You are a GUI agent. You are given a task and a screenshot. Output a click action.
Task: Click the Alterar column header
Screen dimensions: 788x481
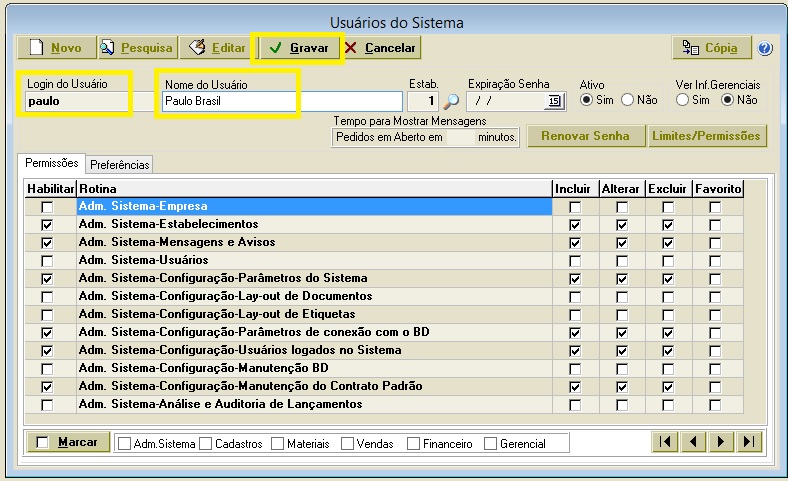point(622,188)
